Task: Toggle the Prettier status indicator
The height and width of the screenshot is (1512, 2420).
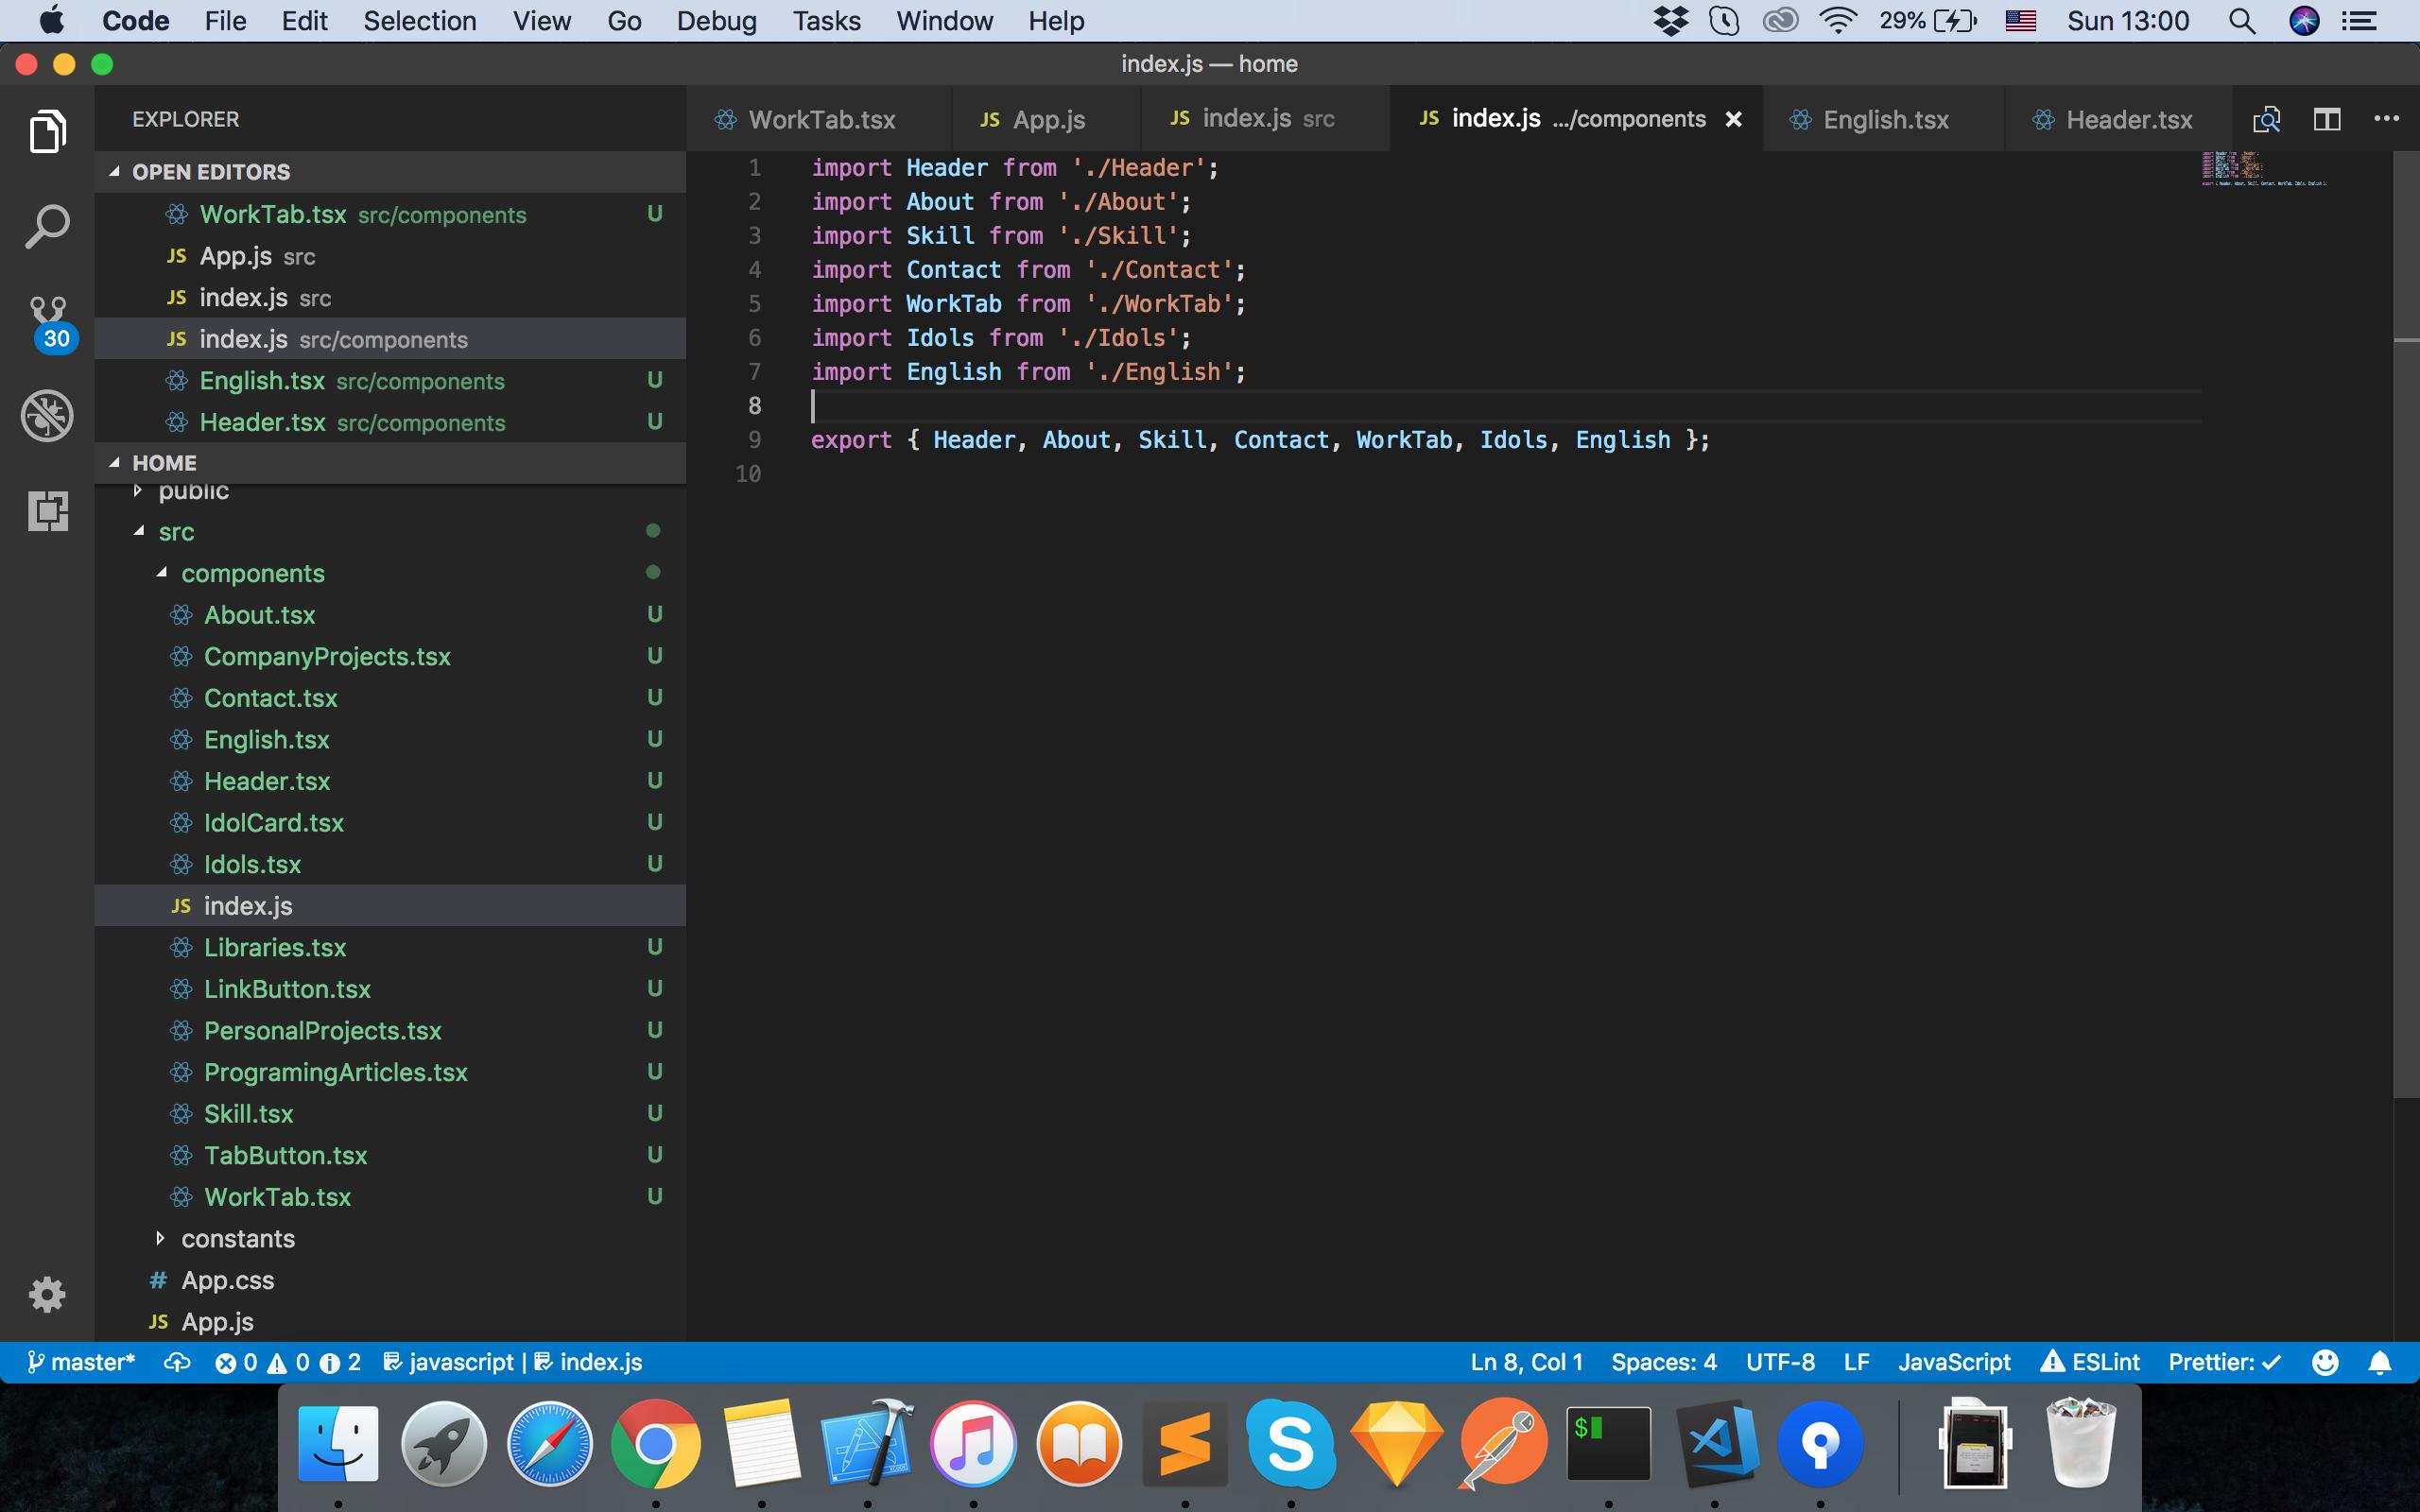Action: (2224, 1362)
